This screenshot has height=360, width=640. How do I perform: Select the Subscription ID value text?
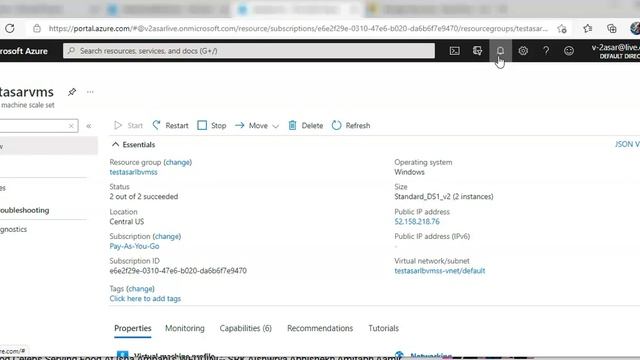tap(178, 271)
